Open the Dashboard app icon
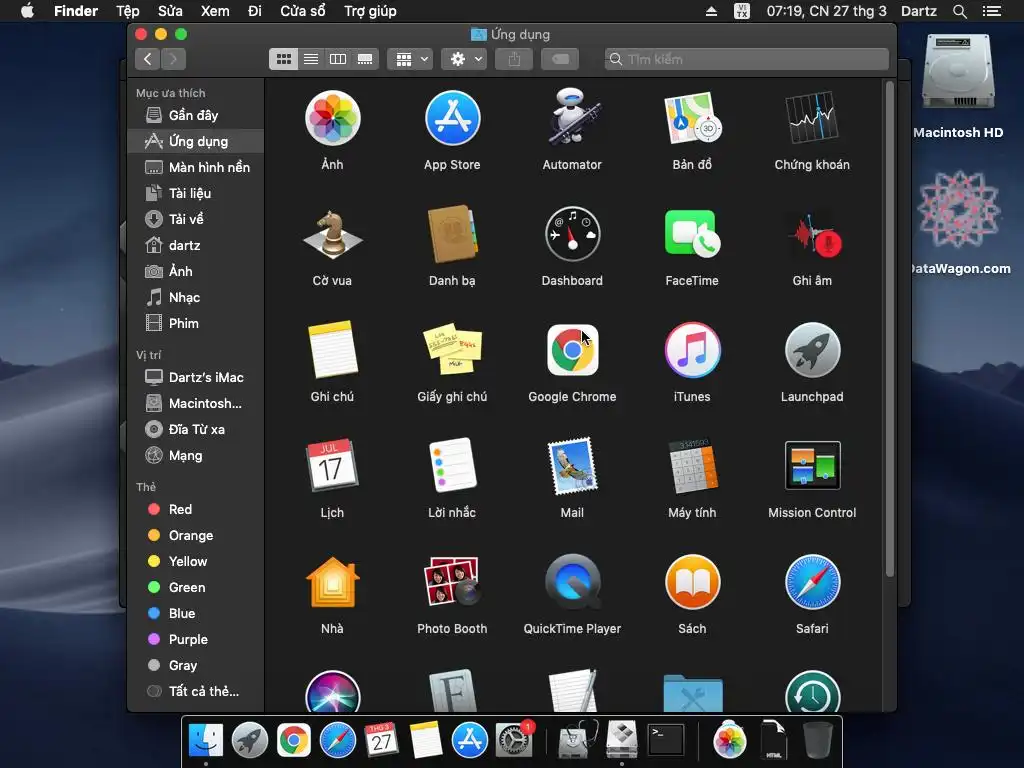This screenshot has height=768, width=1024. (x=572, y=234)
